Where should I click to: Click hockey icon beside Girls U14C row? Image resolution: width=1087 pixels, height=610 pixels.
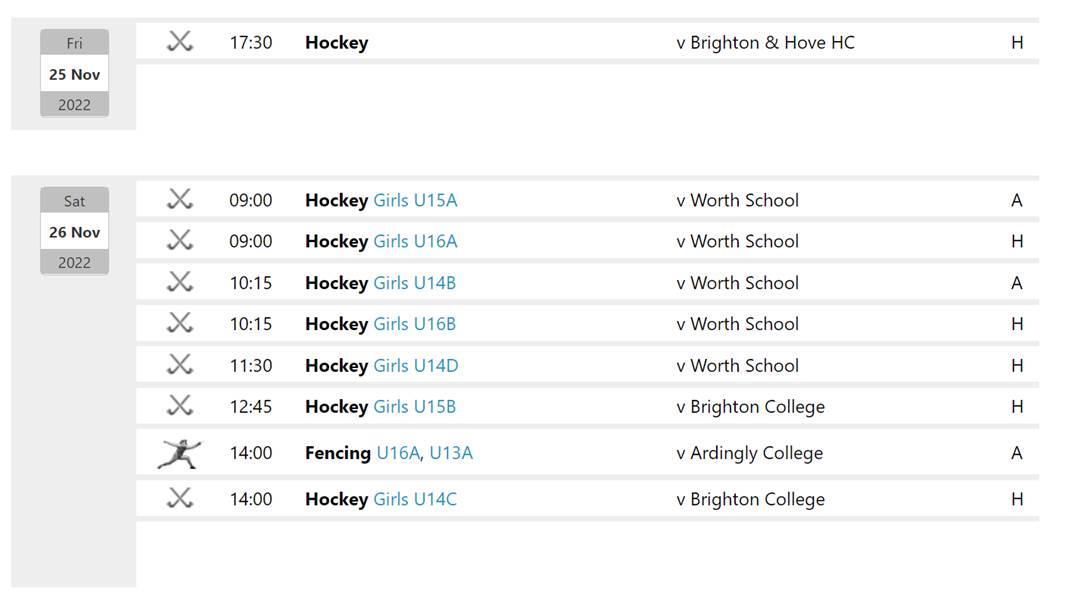(x=180, y=498)
